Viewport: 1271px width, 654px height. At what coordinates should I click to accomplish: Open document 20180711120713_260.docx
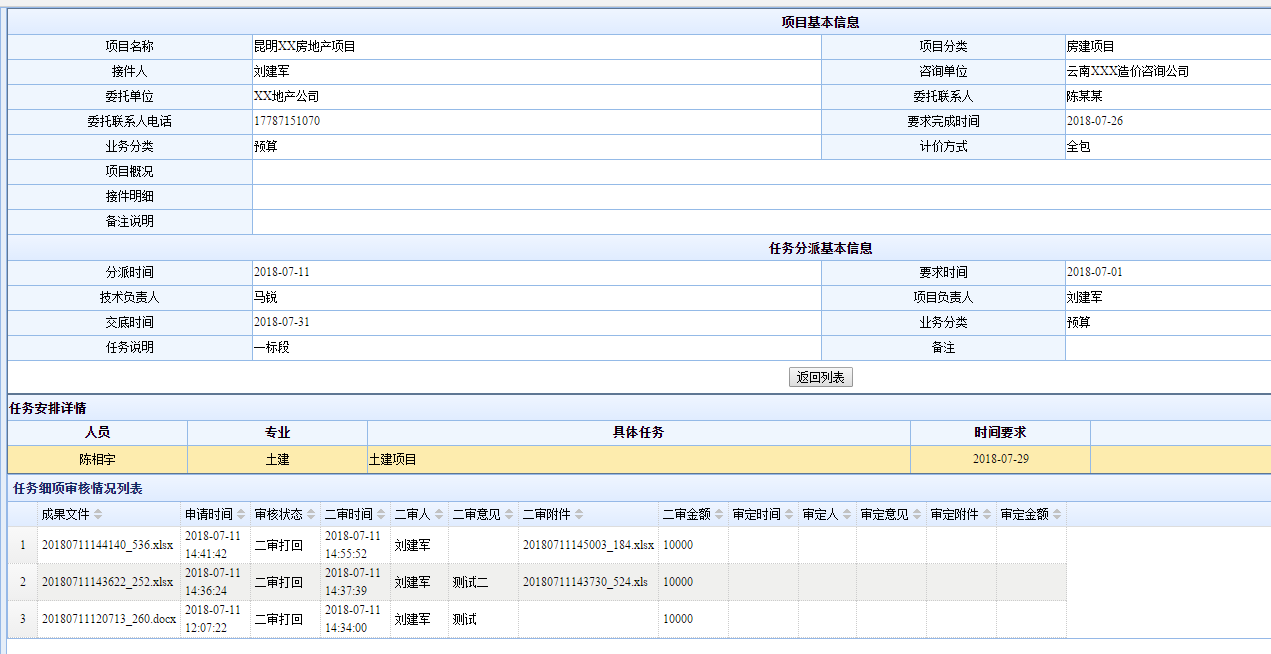109,619
